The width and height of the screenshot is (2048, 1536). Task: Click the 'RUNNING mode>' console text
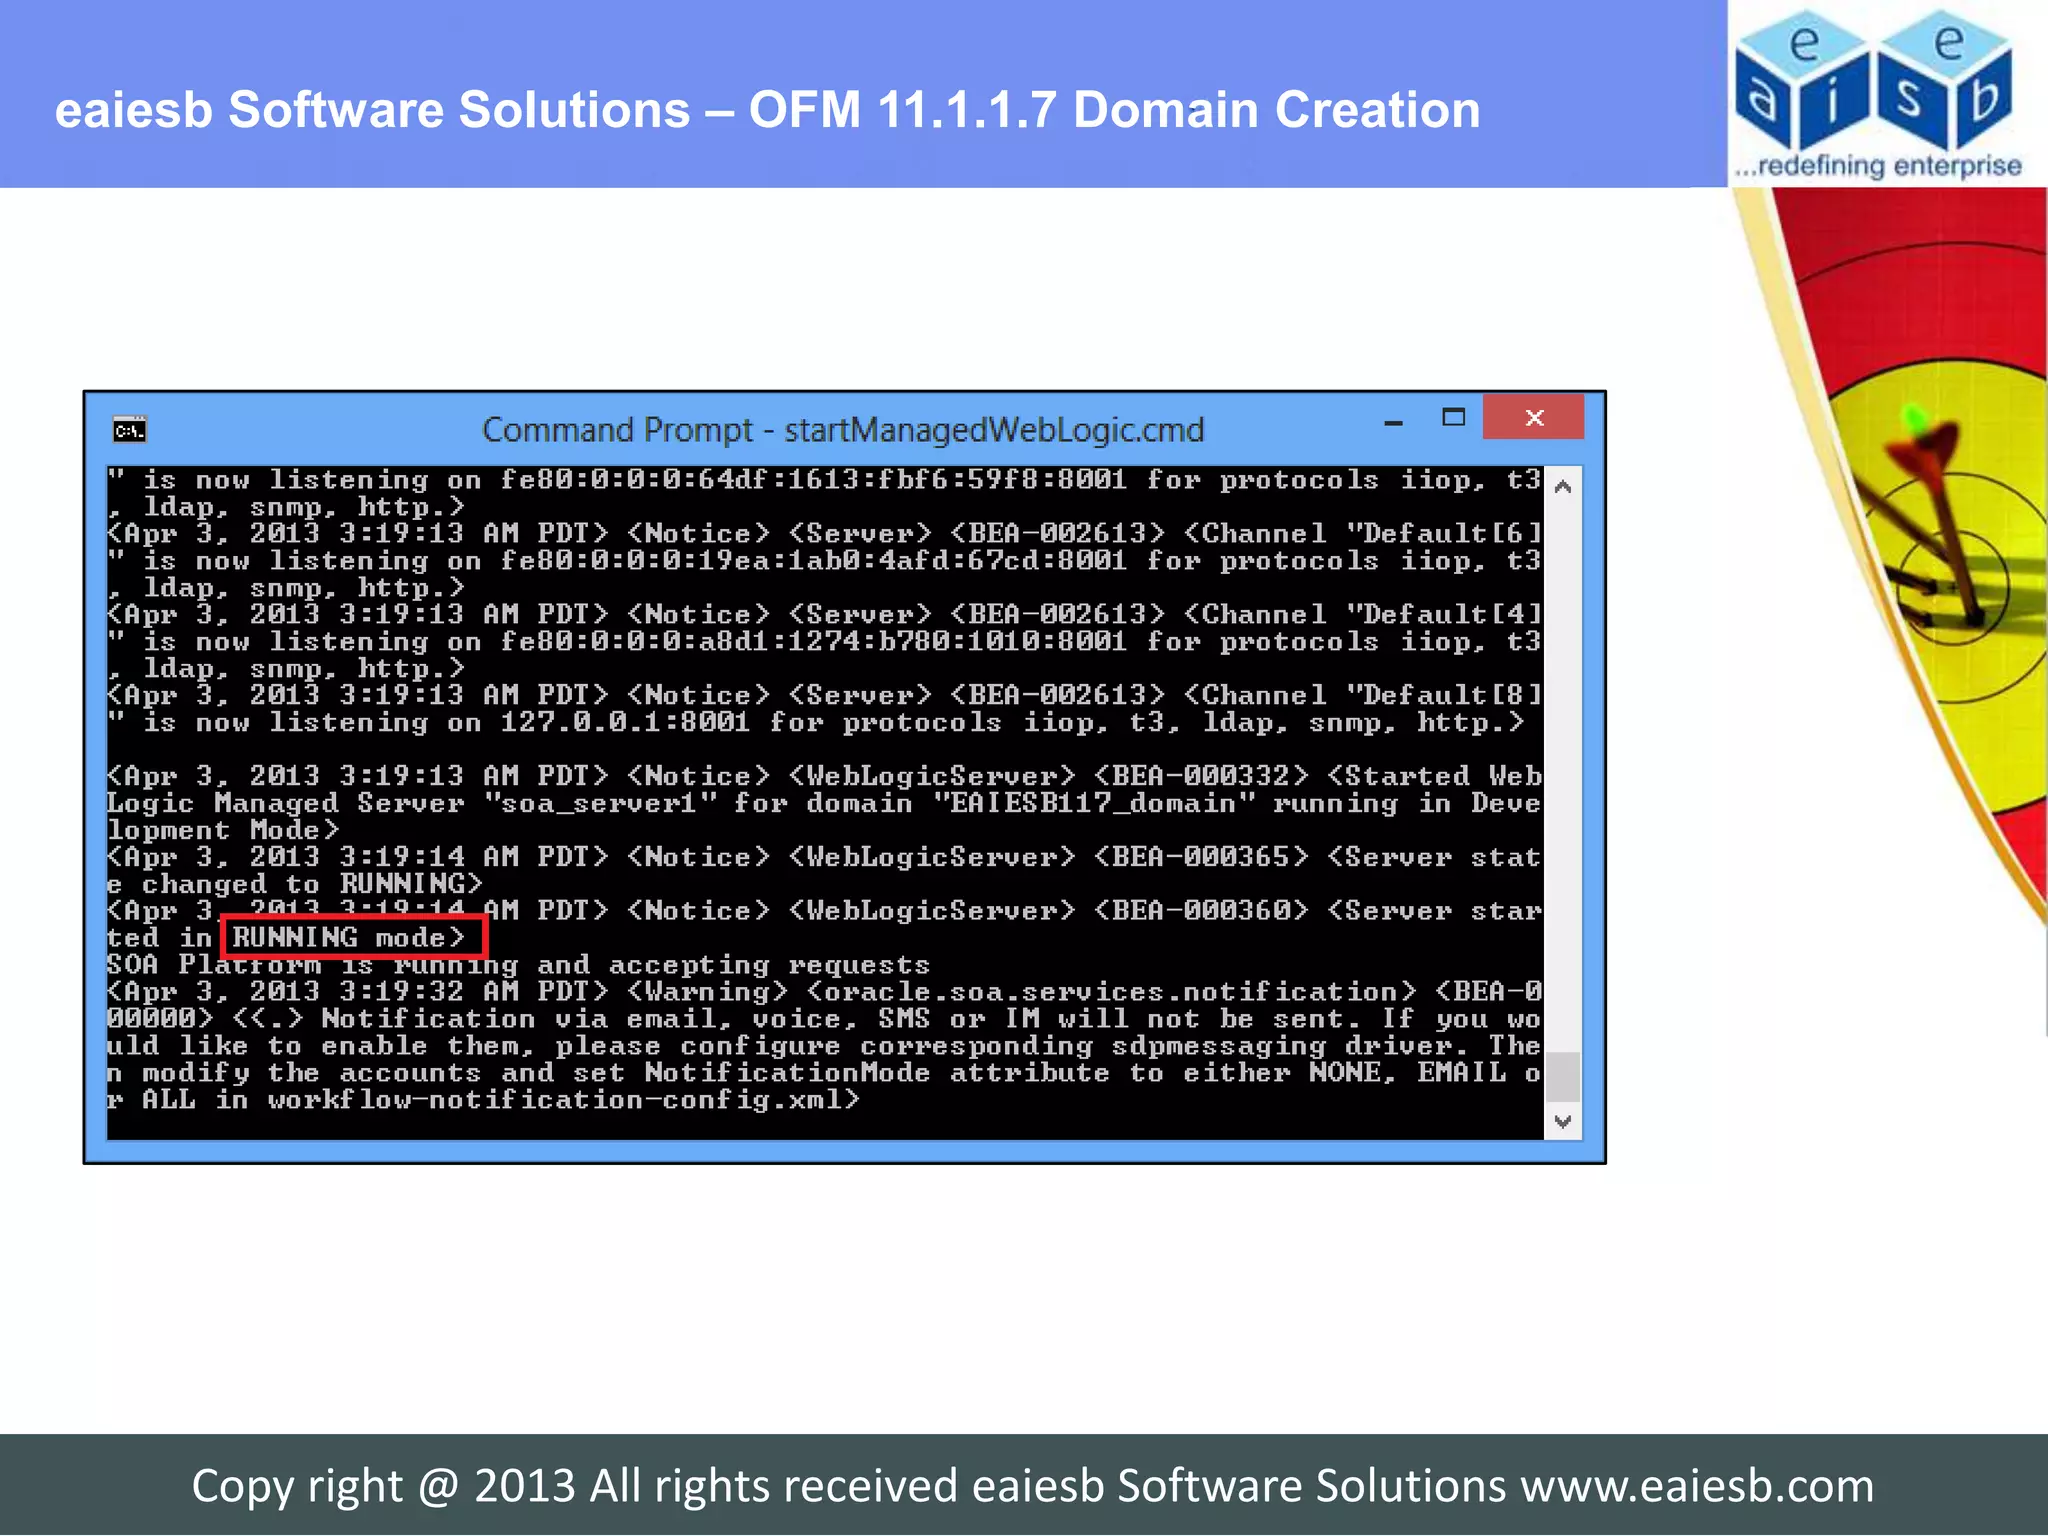[349, 938]
